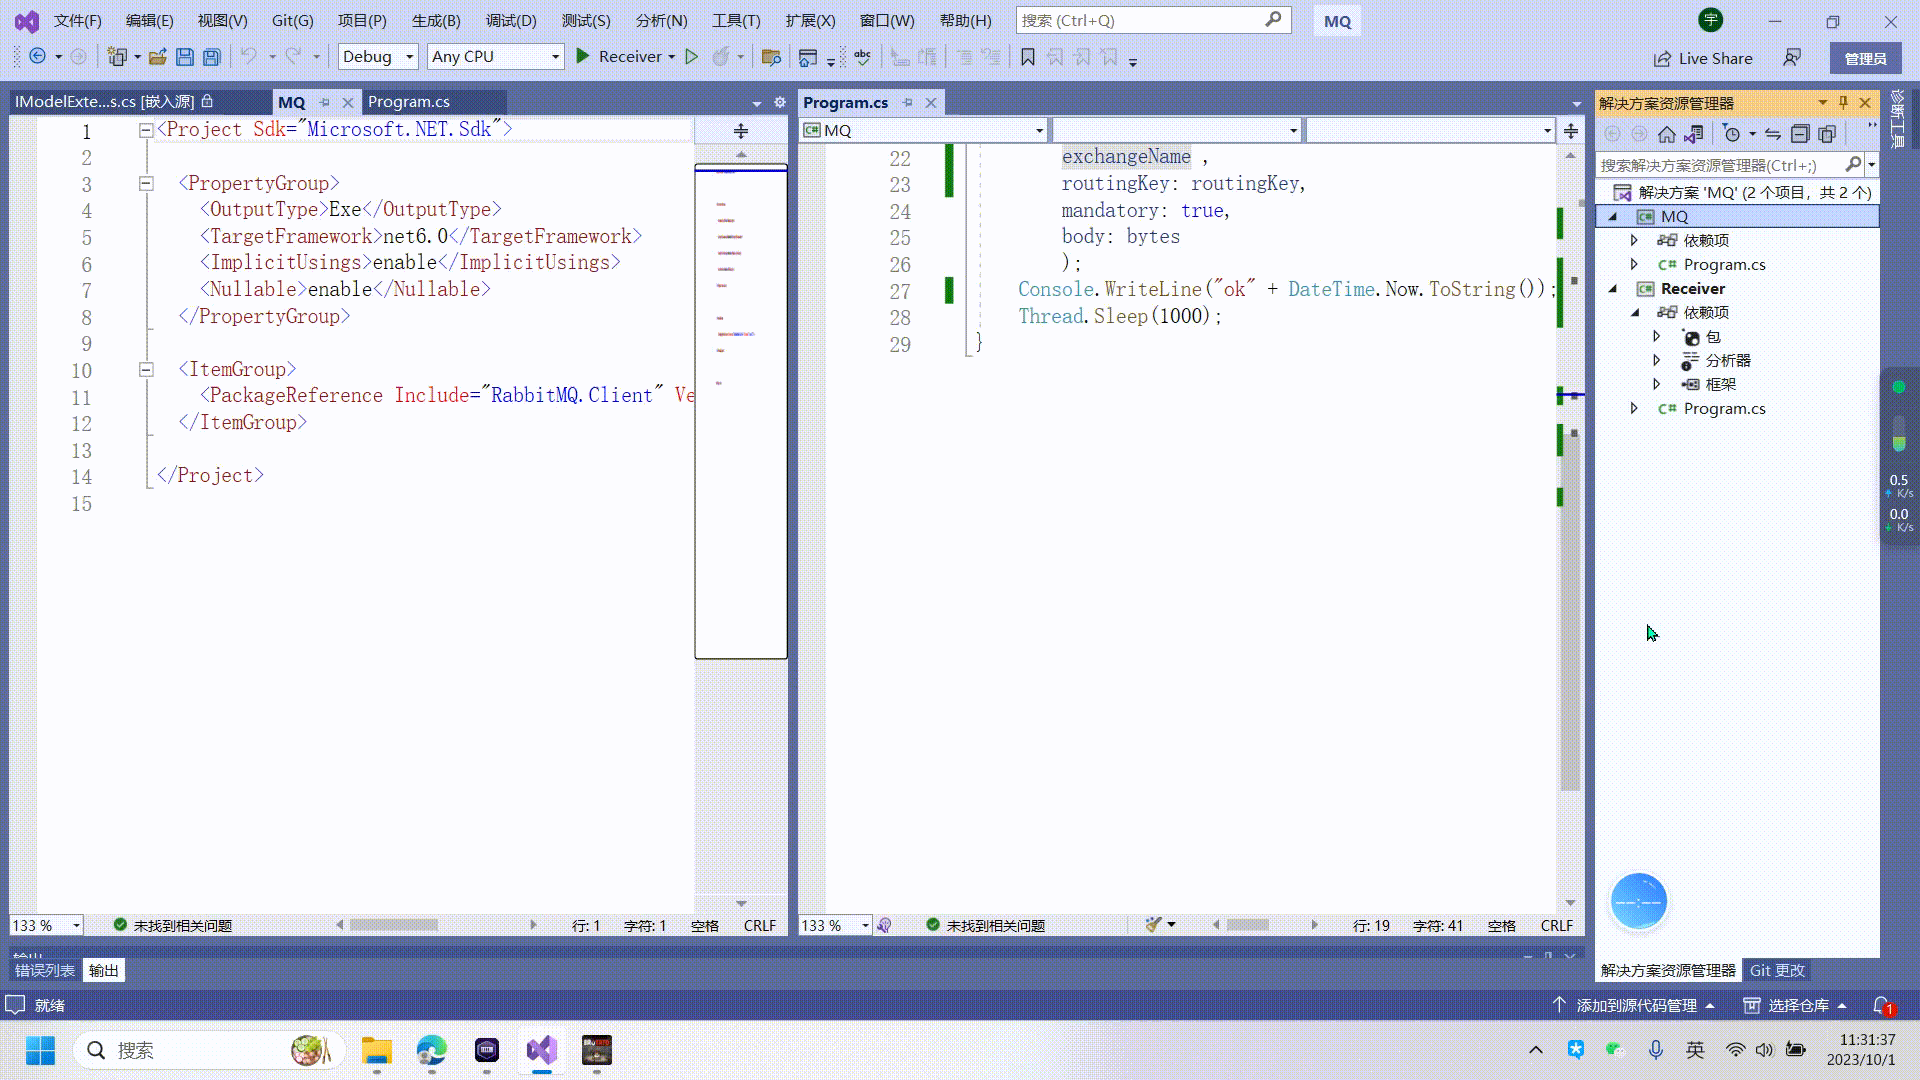Click Sync with Active Document icon

1773,134
